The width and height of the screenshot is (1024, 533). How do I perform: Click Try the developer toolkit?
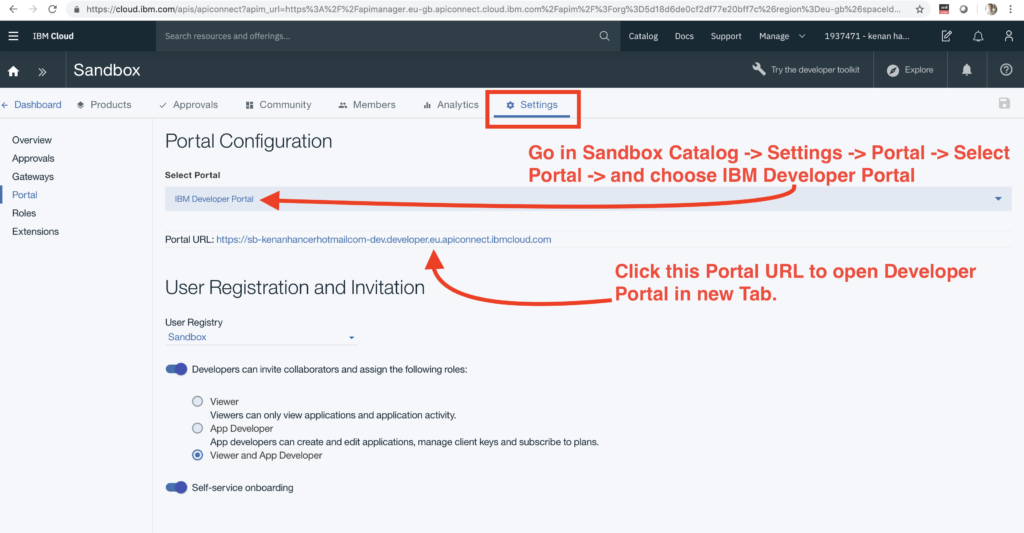click(806, 69)
